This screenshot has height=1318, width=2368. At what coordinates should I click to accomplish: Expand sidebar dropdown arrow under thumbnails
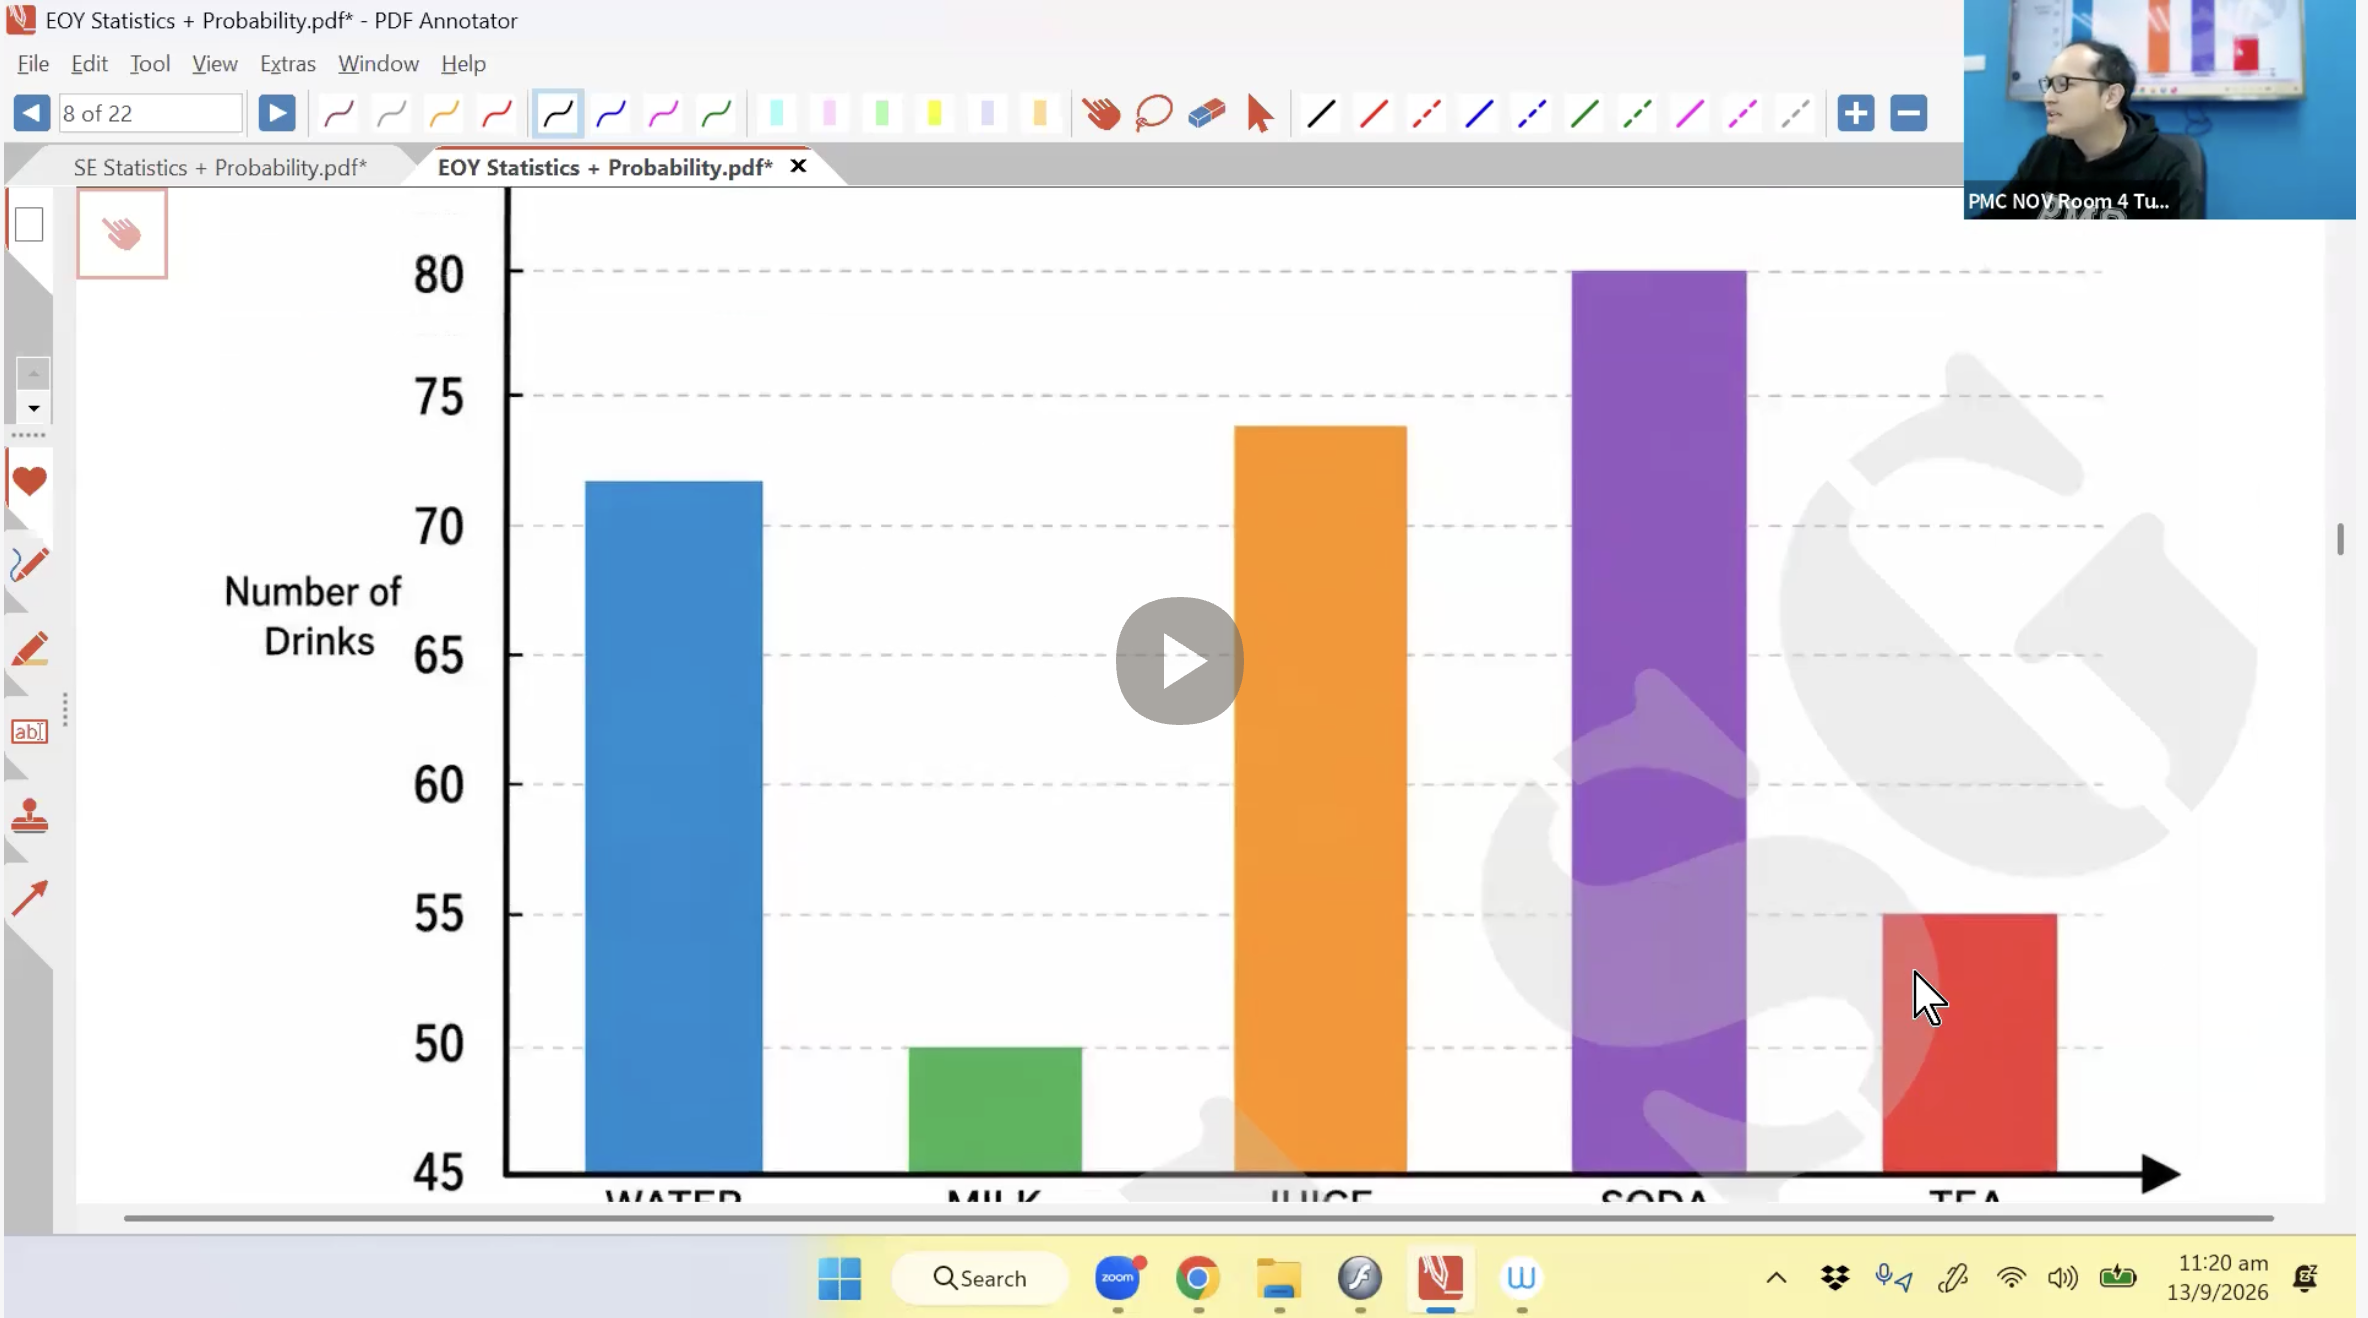point(33,408)
